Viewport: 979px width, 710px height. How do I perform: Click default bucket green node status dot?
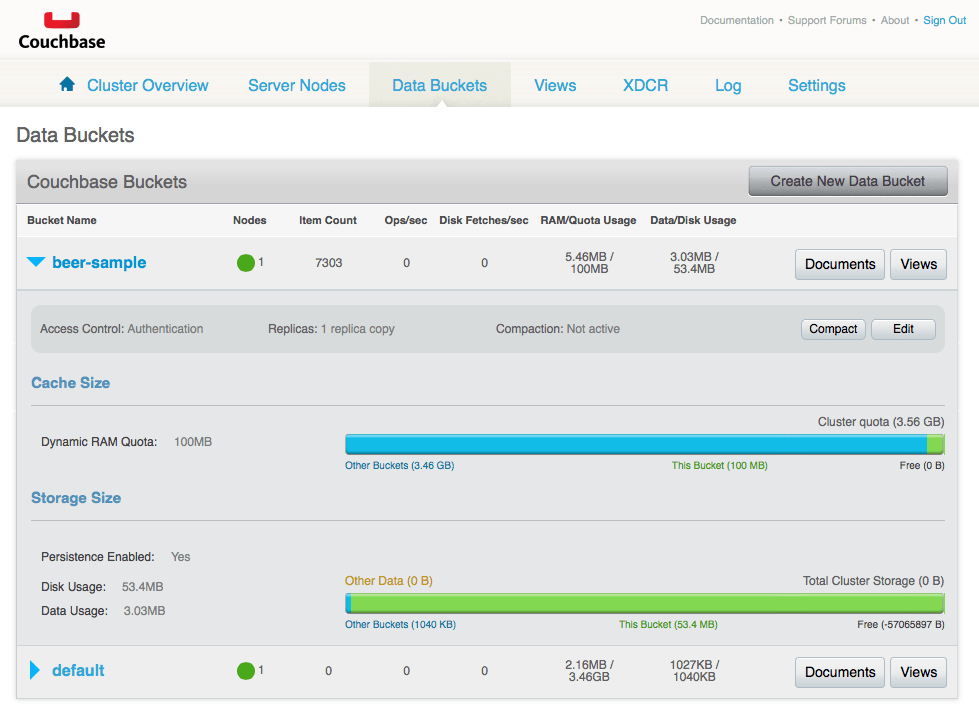click(246, 671)
